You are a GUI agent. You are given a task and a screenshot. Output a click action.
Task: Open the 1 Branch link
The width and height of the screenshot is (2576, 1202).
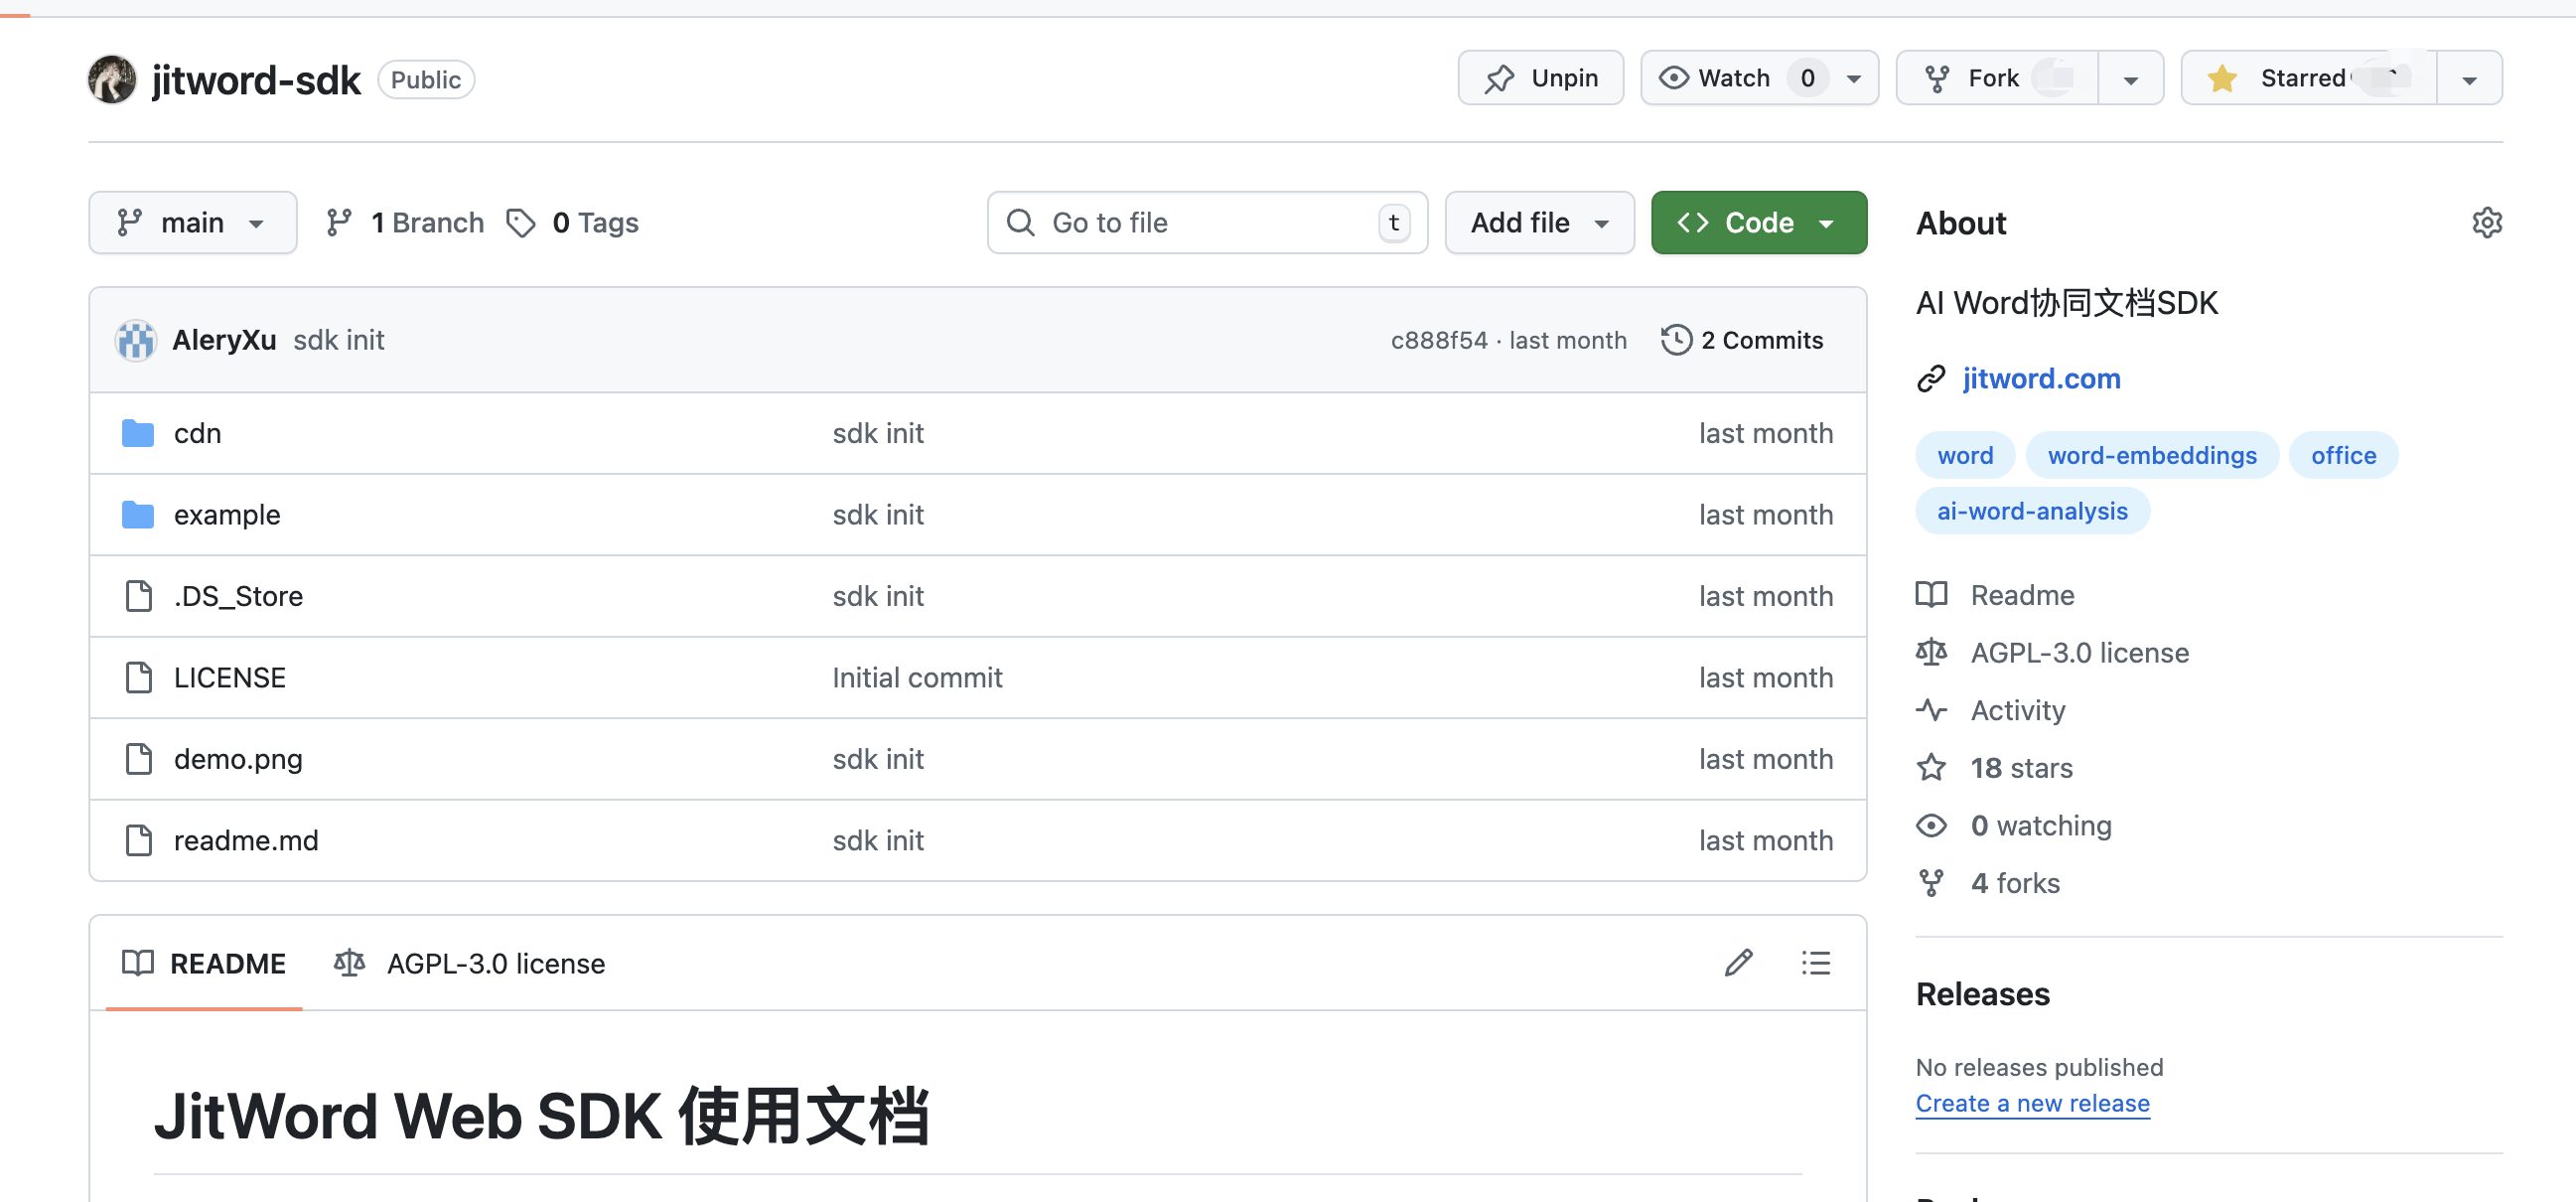click(x=405, y=222)
